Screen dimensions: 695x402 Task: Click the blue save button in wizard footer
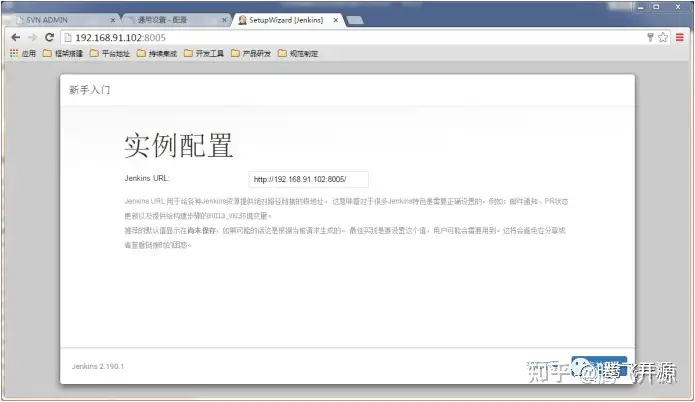[599, 367]
